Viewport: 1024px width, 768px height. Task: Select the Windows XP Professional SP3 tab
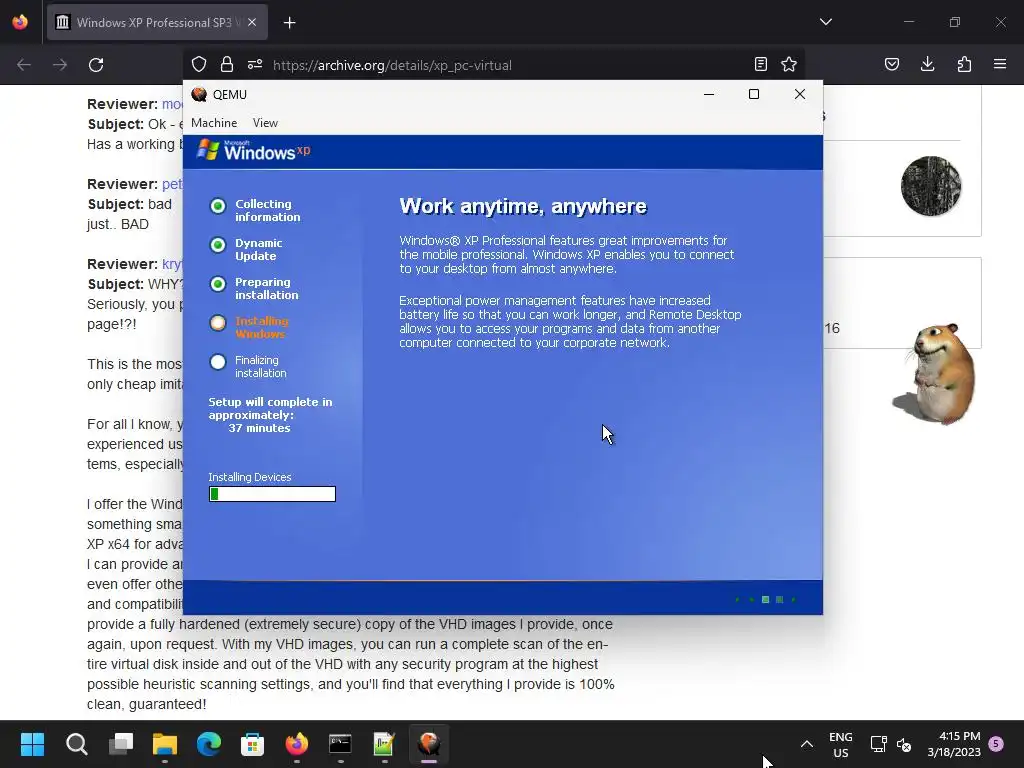coord(157,23)
